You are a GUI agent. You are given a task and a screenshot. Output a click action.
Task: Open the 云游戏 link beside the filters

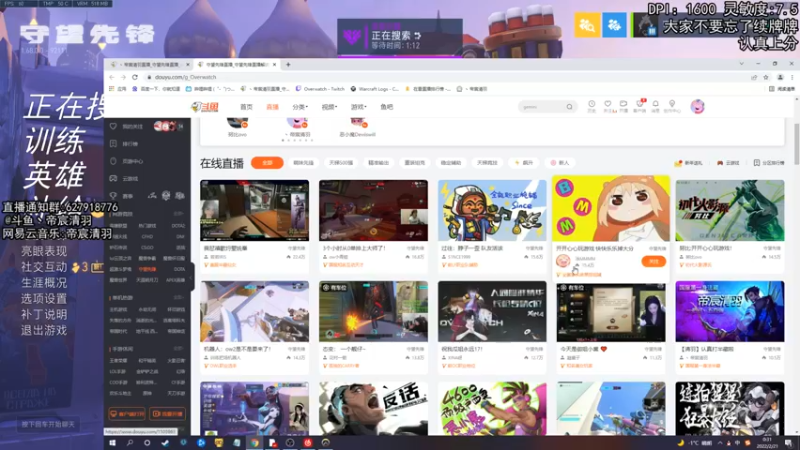tap(728, 163)
